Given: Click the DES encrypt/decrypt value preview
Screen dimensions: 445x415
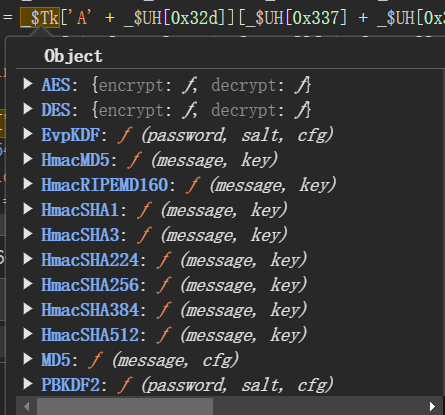Looking at the screenshot, I should coord(201,110).
